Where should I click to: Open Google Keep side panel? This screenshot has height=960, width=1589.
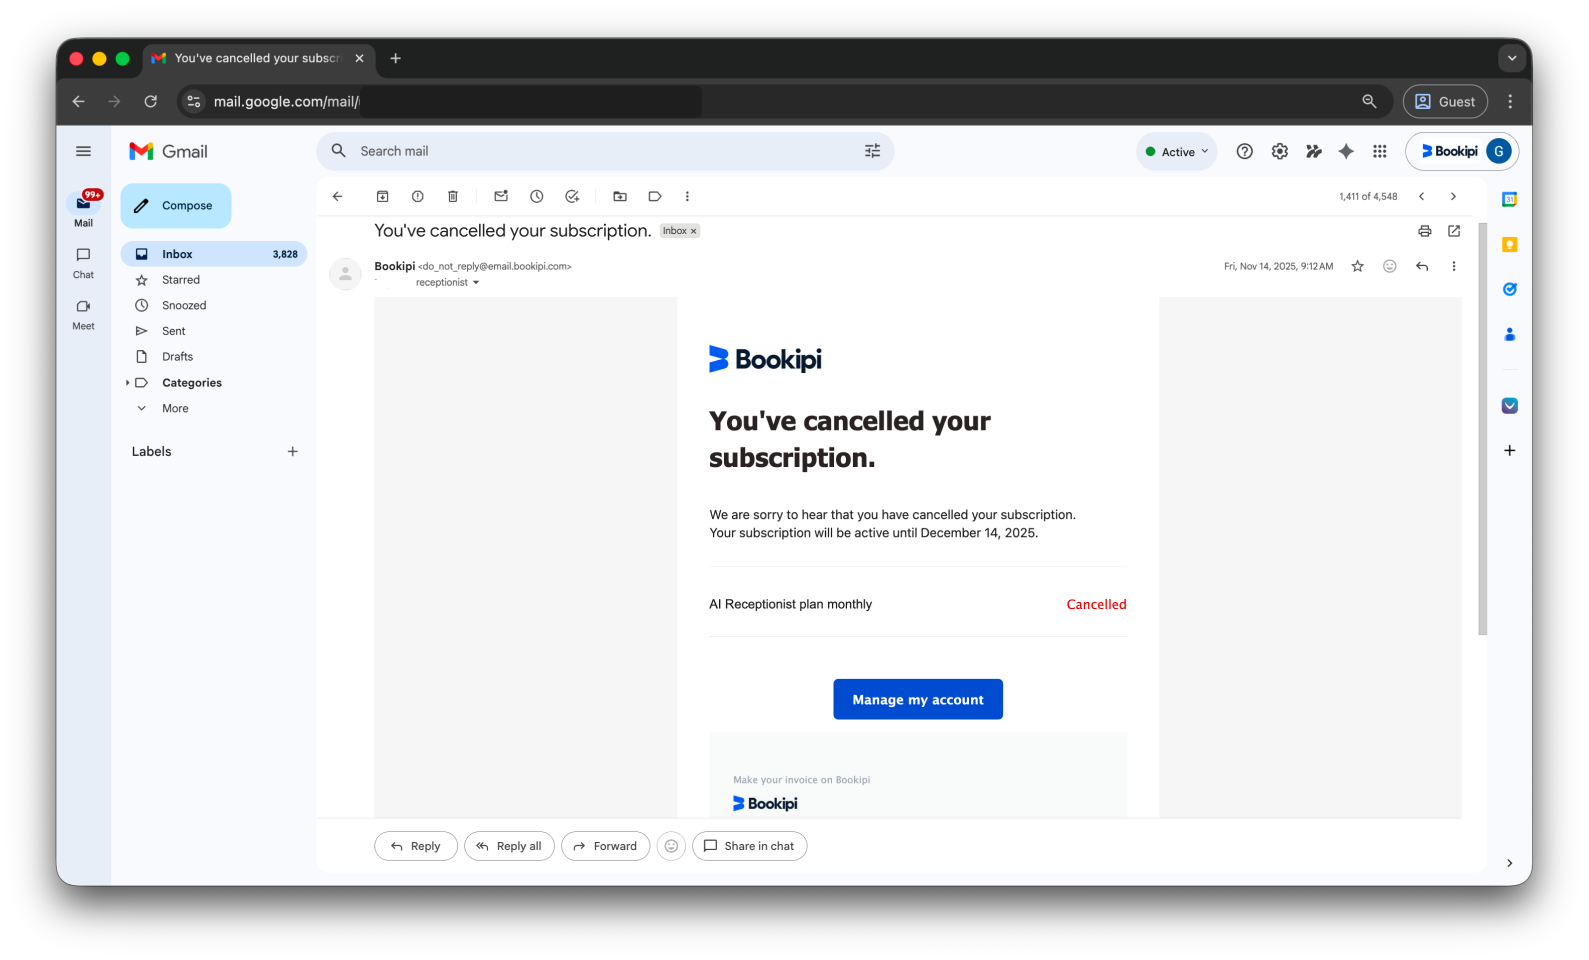click(x=1510, y=245)
